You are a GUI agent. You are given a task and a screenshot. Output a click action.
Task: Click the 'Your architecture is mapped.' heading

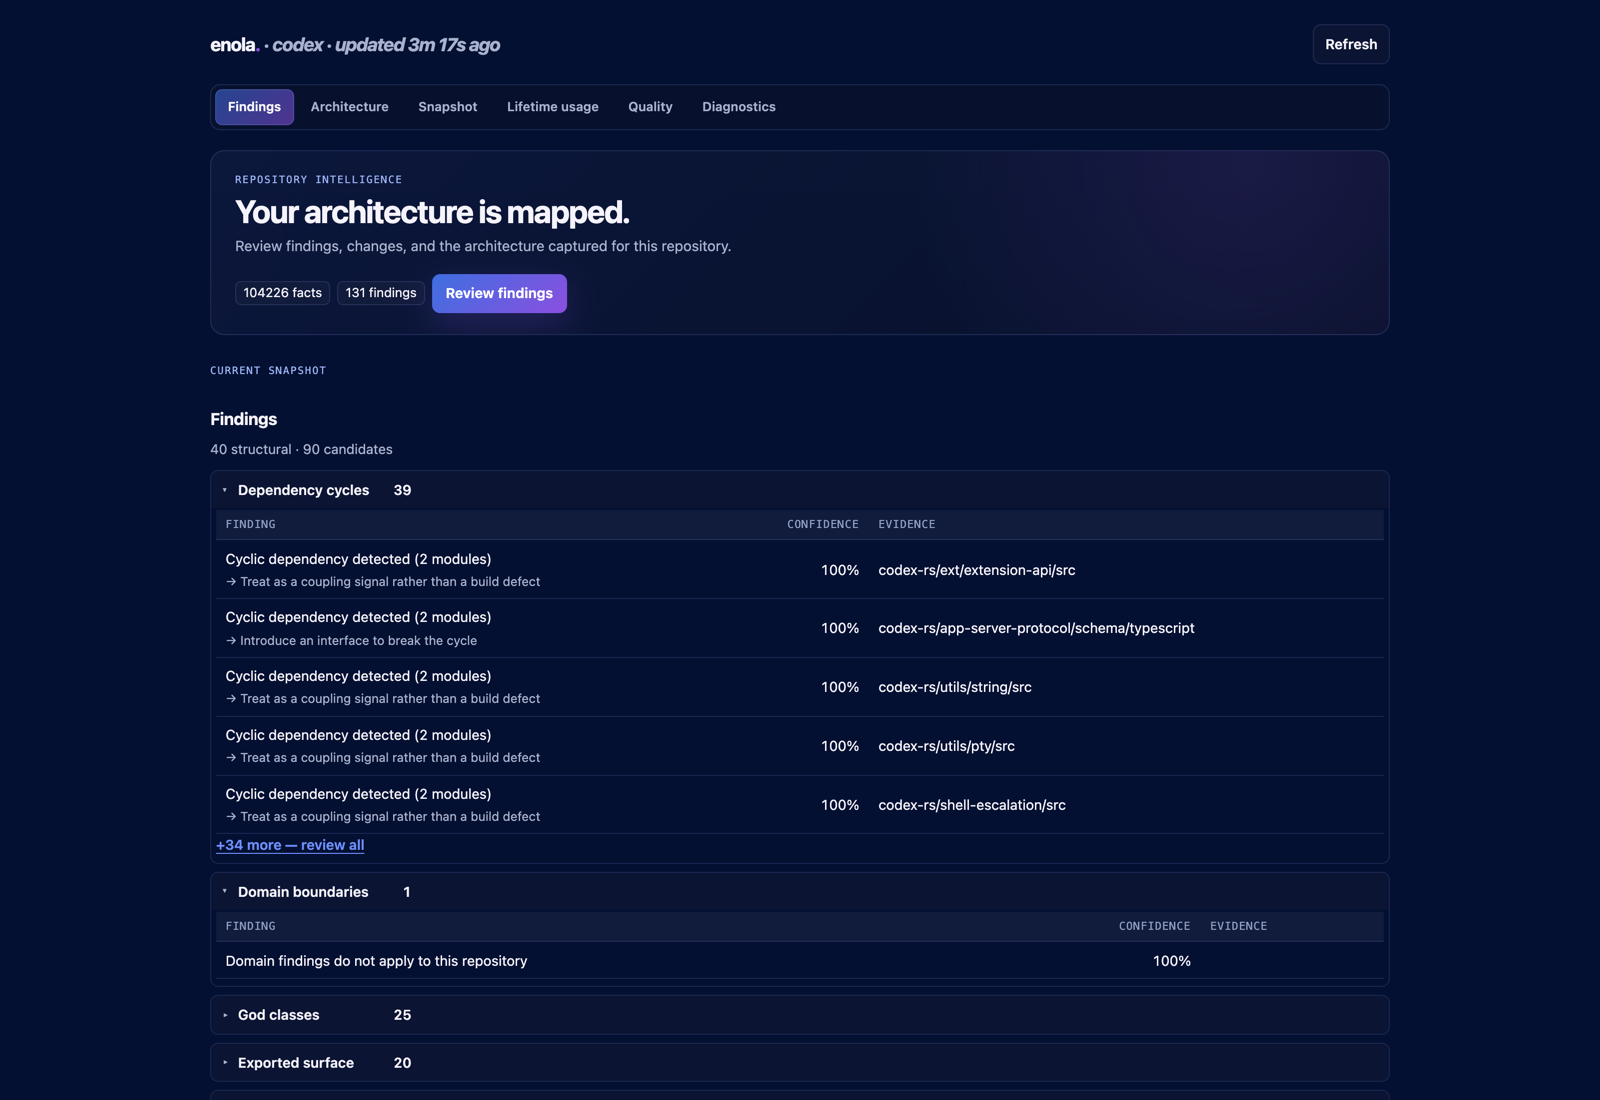pos(432,212)
